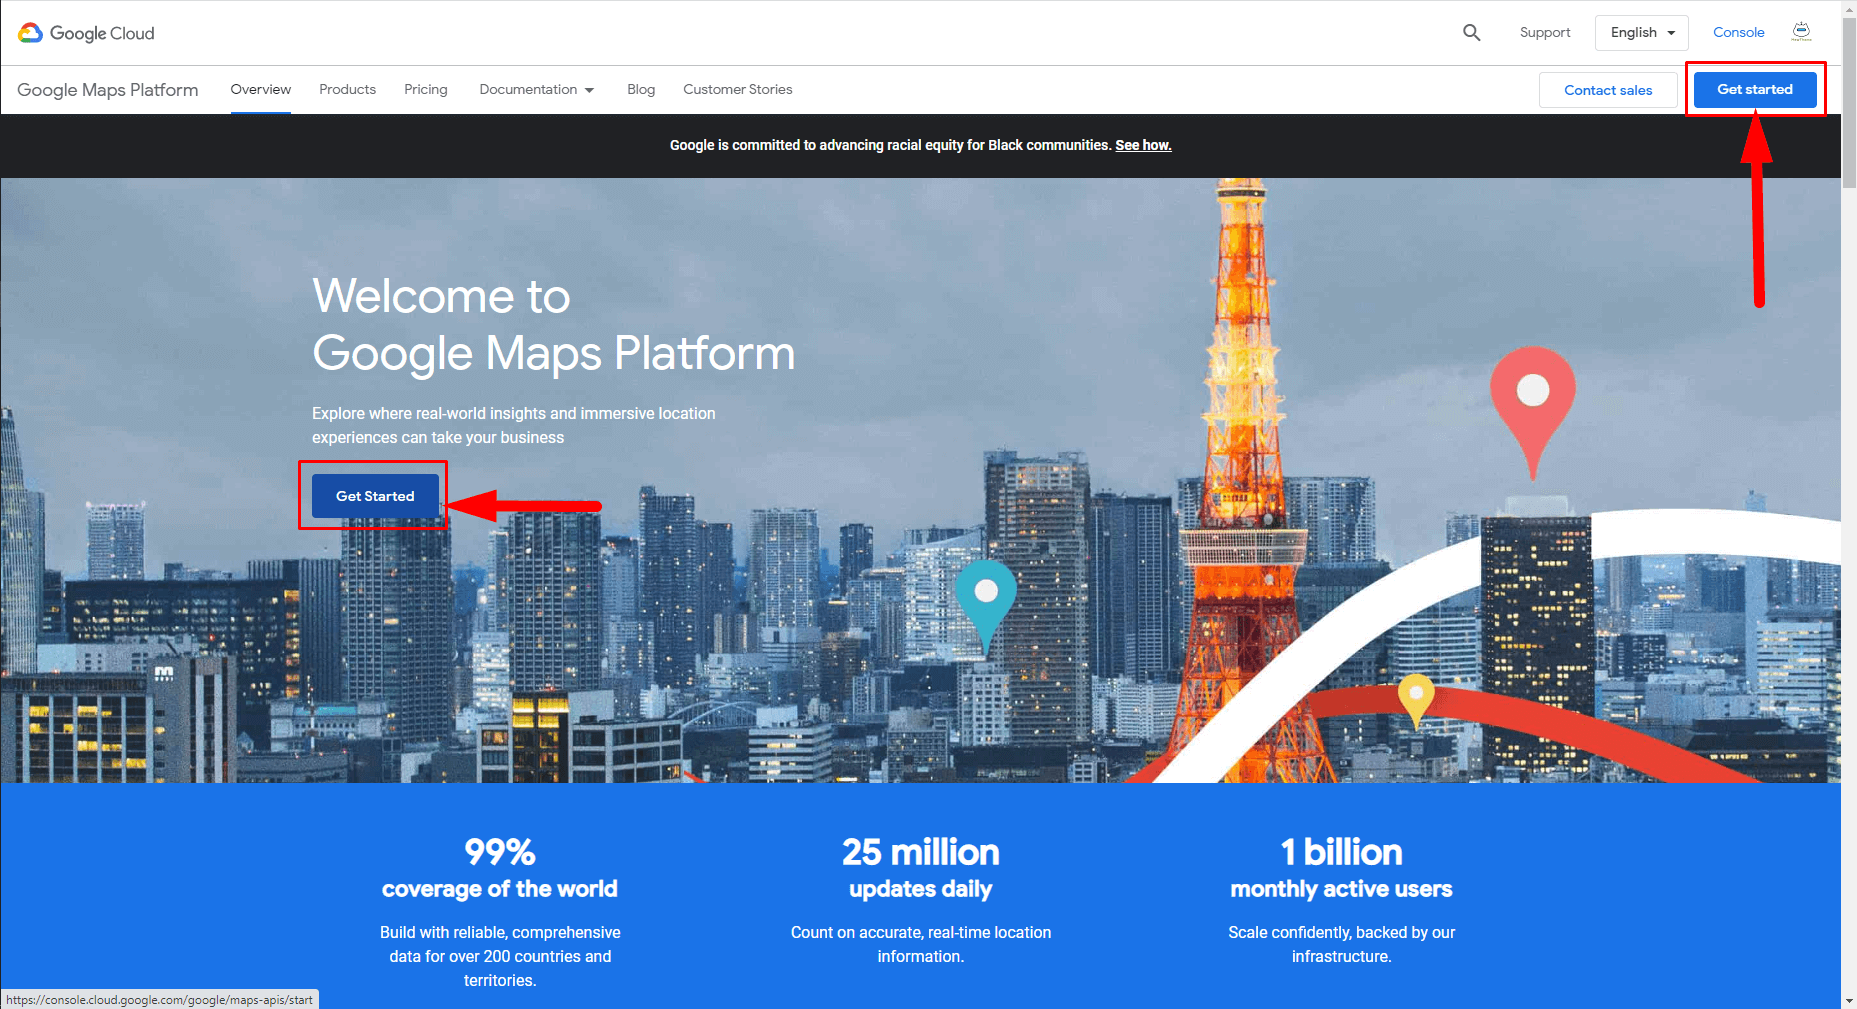Open search with the magnifier icon
This screenshot has height=1009, width=1857.
pos(1471,32)
